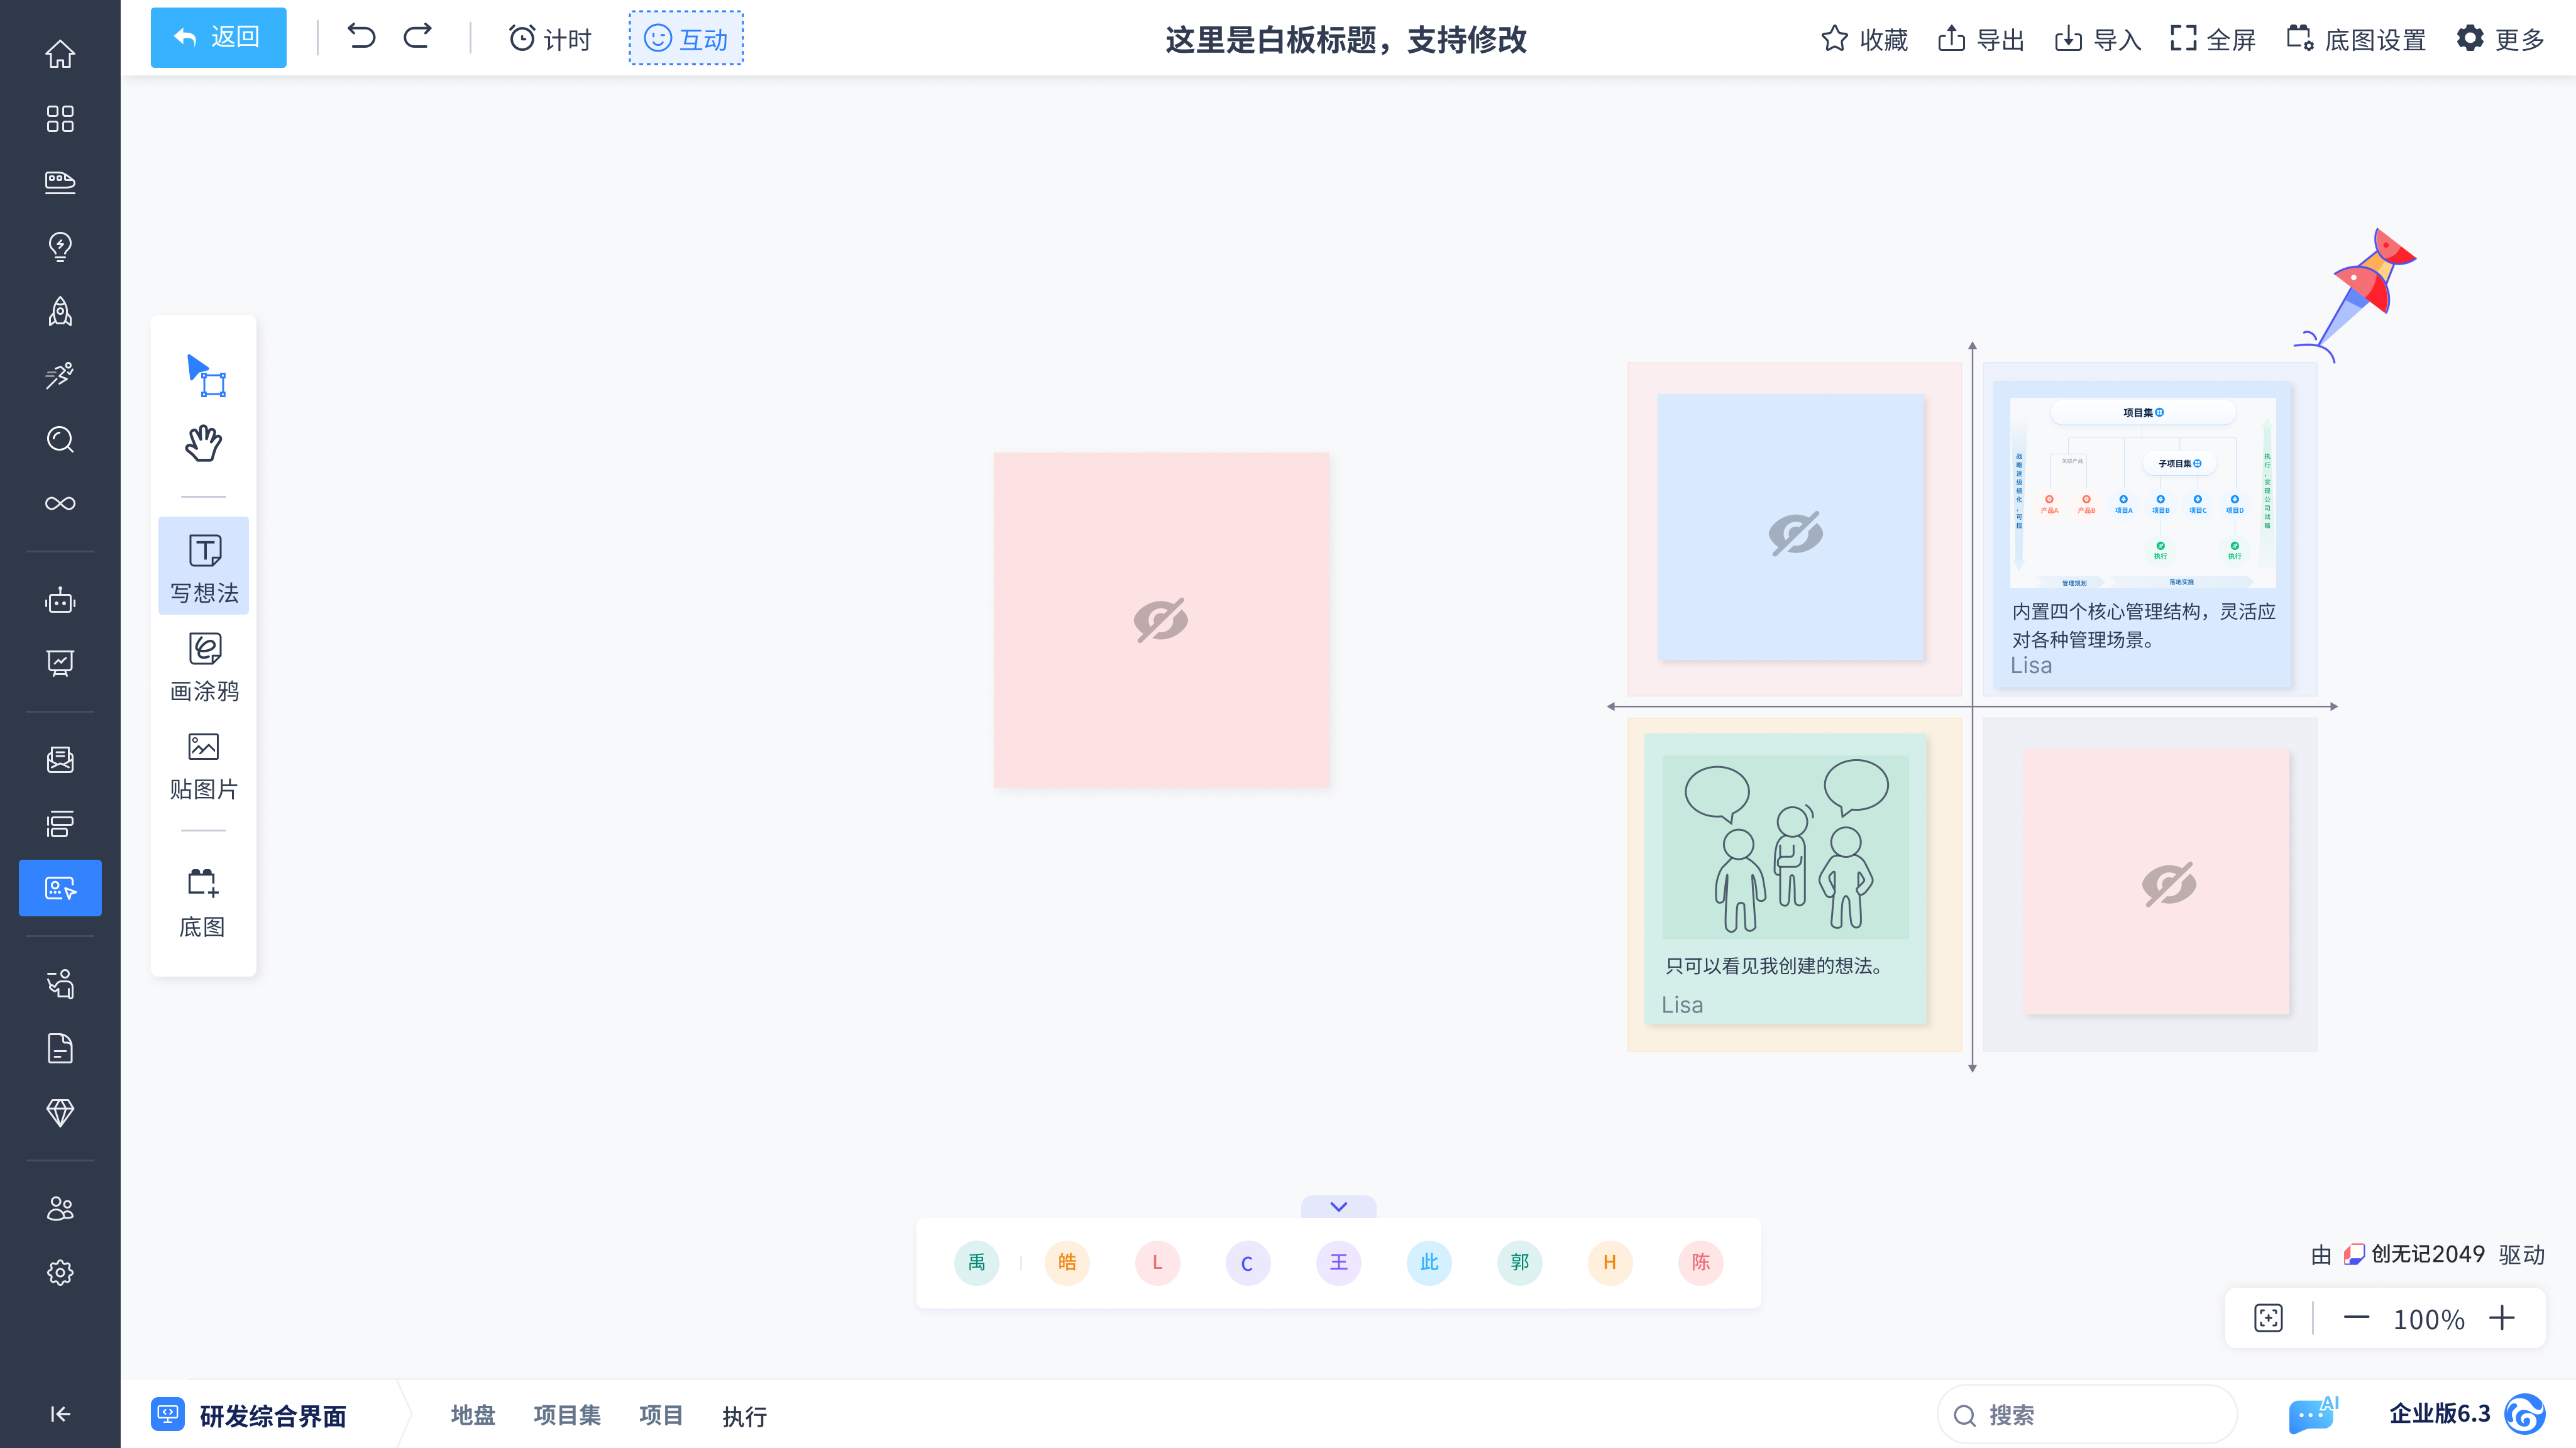Screen dimensions: 2576x1448
Task: Select the 画涂鸦 doodle tool
Action: (204, 665)
